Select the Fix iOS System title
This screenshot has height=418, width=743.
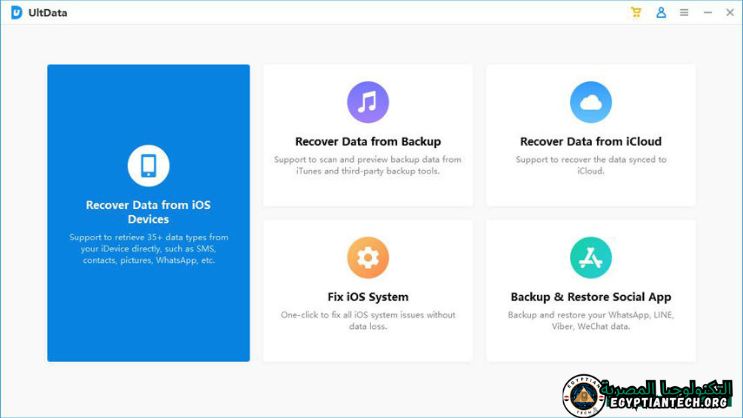pyautogui.click(x=368, y=297)
